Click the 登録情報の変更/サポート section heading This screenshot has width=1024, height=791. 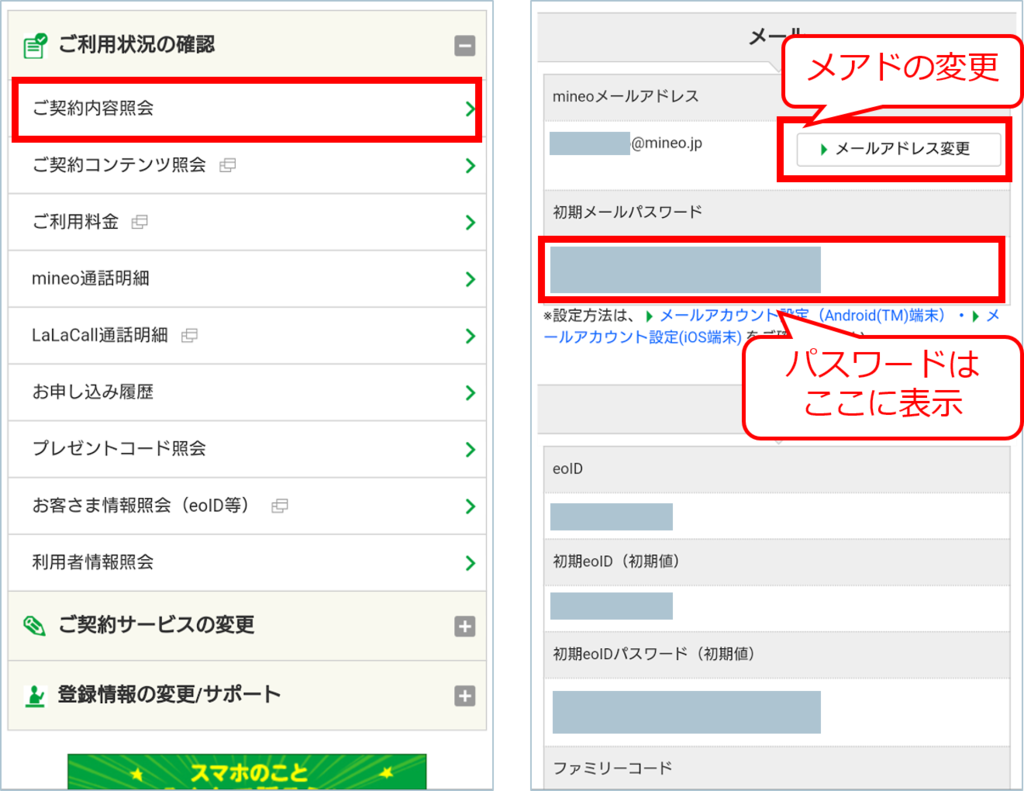(169, 694)
